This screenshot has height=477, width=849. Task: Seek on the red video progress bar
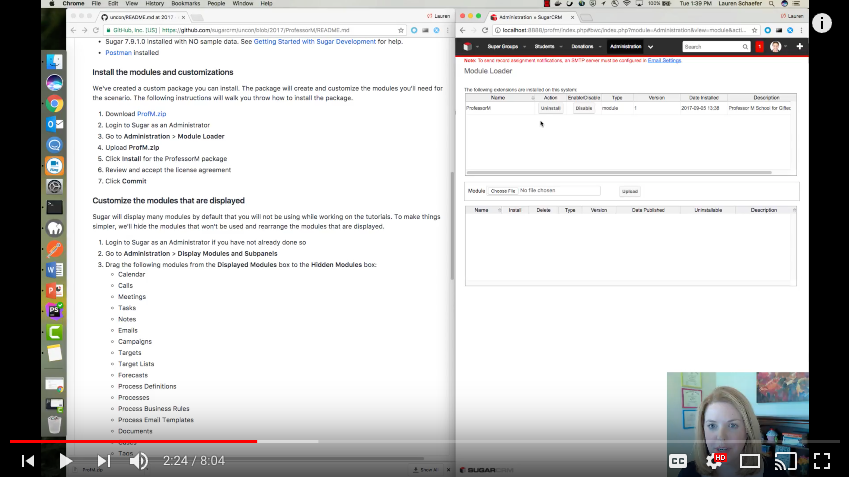click(133, 441)
